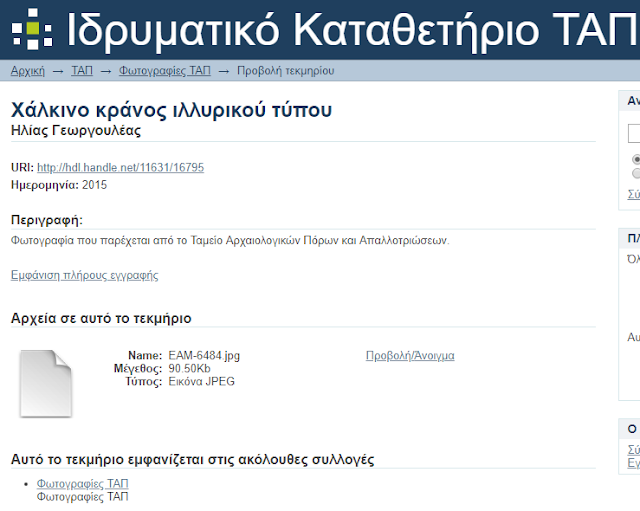This screenshot has width=640, height=511.
Task: Click the repository logo icon in the header
Action: [x=31, y=30]
